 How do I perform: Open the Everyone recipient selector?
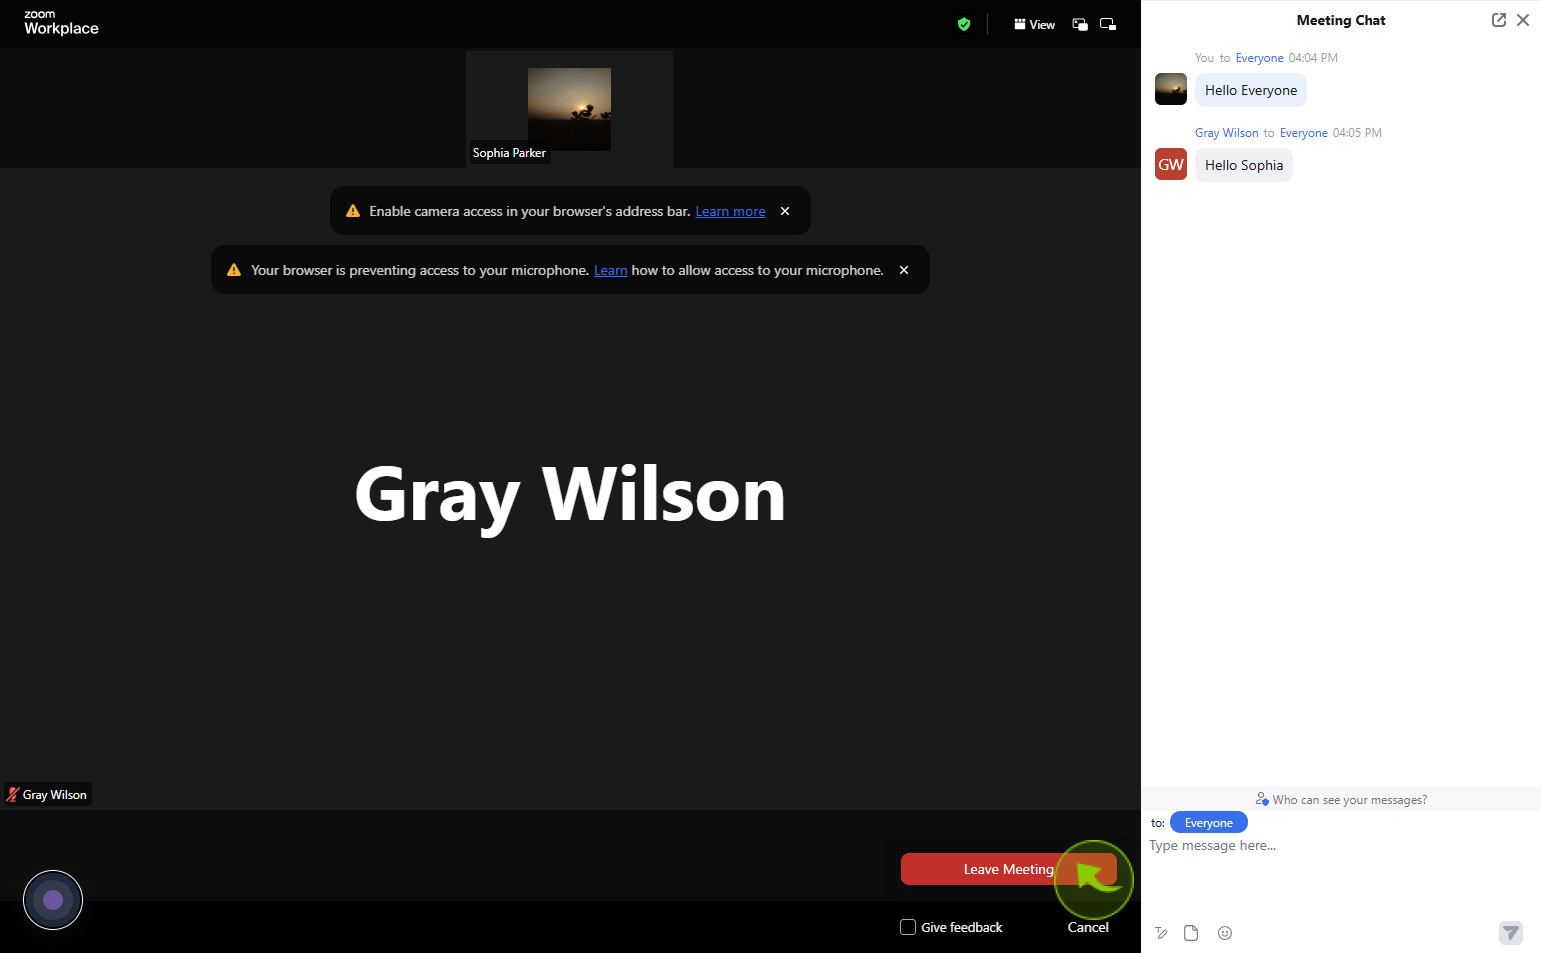click(1208, 823)
